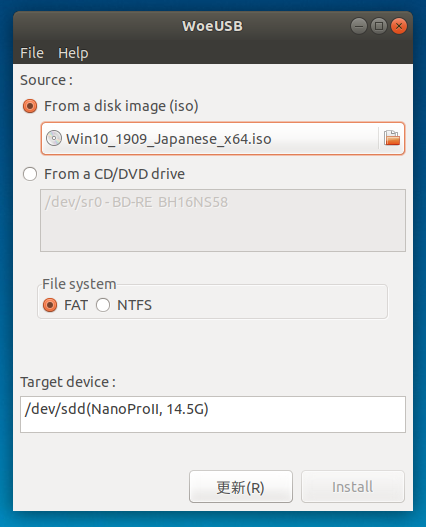Click the 'Source :' label

tap(46, 80)
